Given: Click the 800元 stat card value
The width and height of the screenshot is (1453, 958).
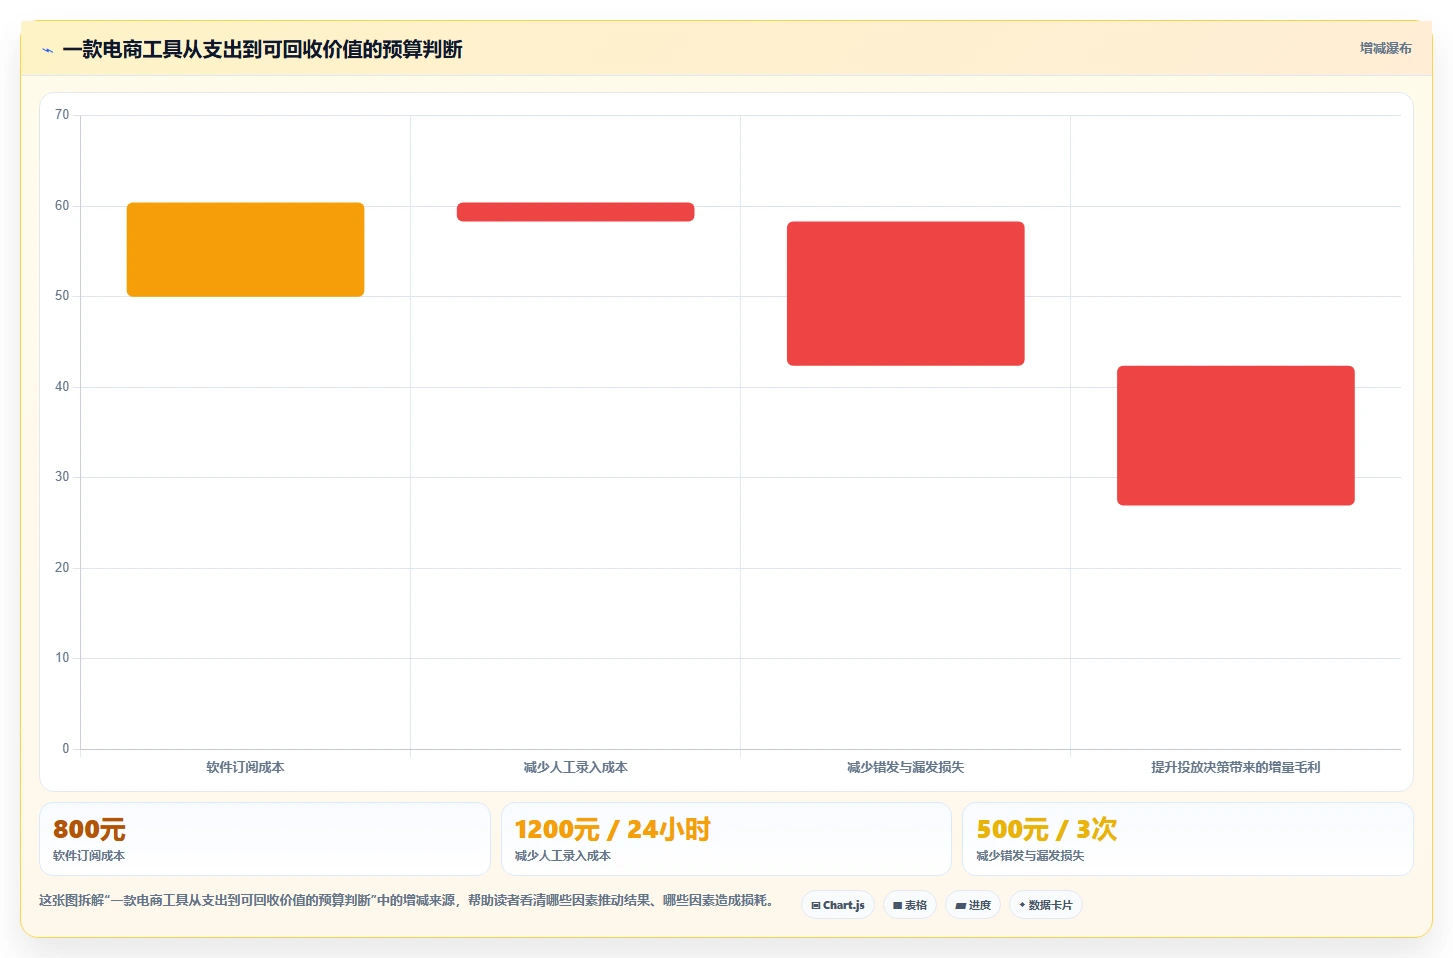Looking at the screenshot, I should pos(89,829).
